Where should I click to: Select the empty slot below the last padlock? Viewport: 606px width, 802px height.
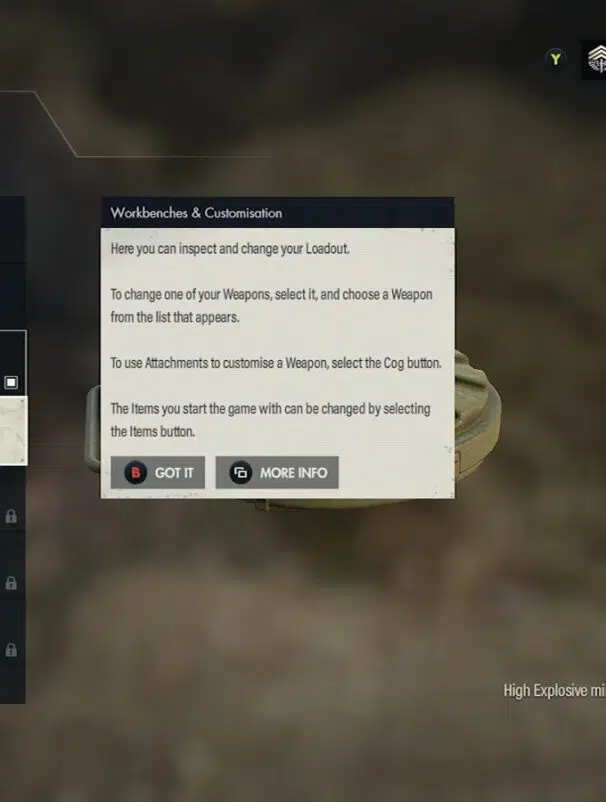(12, 685)
